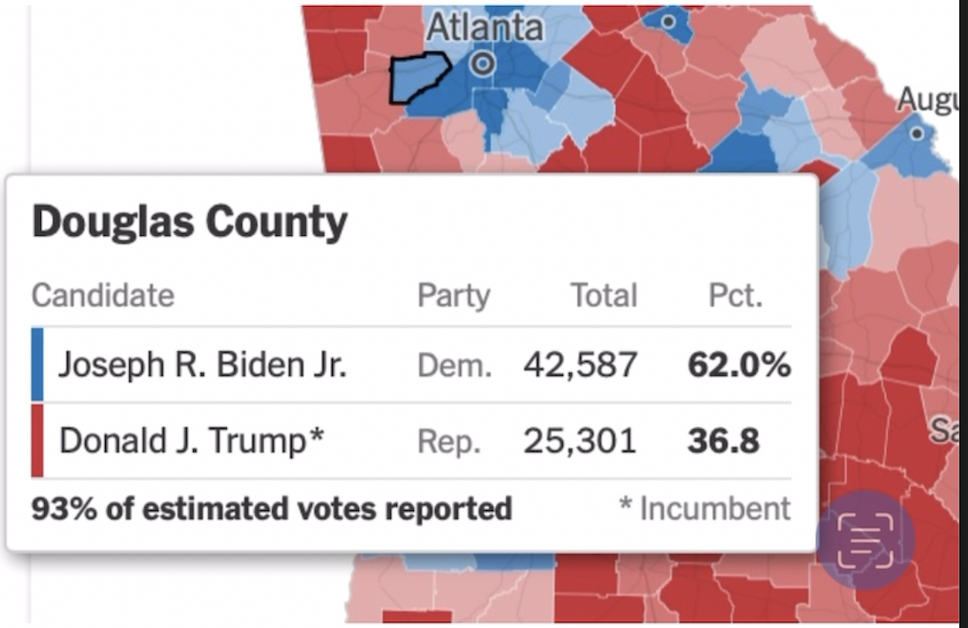
Task: Click the outlined Douglas County on map
Action: pyautogui.click(x=419, y=78)
